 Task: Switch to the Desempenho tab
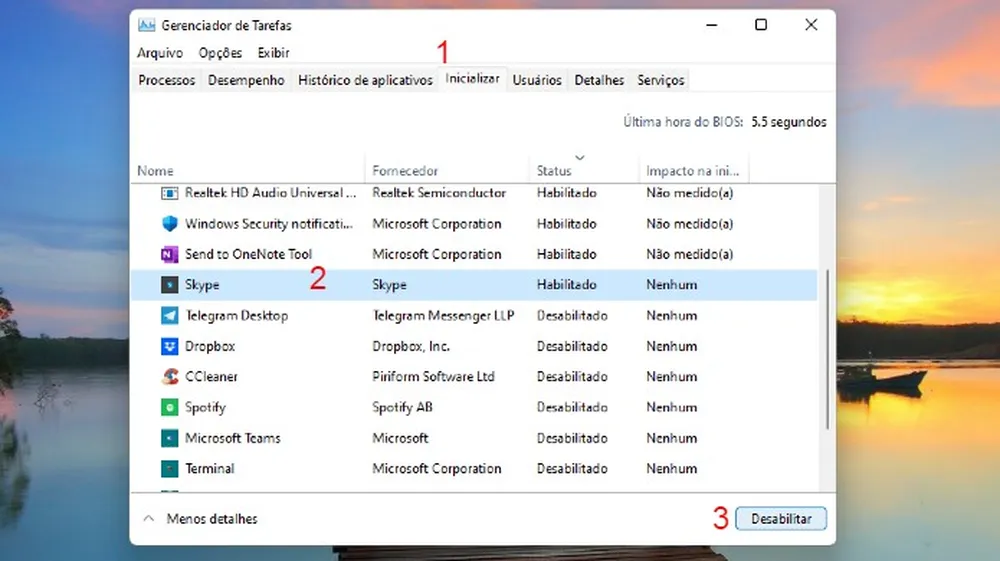[246, 80]
